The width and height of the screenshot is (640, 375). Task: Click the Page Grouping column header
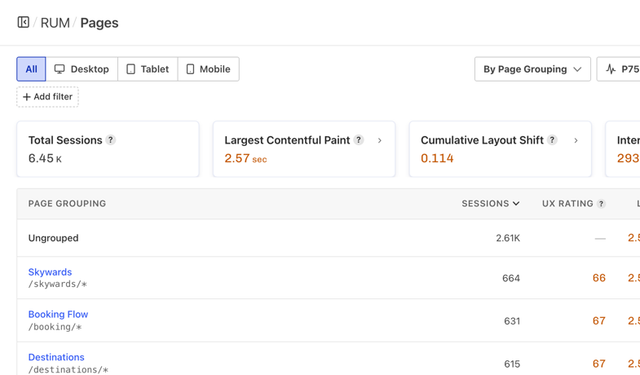click(67, 203)
